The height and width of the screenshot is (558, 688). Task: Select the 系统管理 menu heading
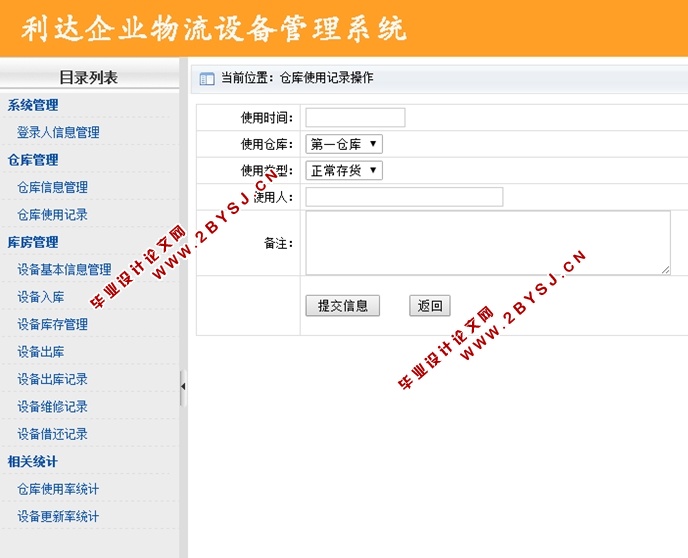point(33,105)
